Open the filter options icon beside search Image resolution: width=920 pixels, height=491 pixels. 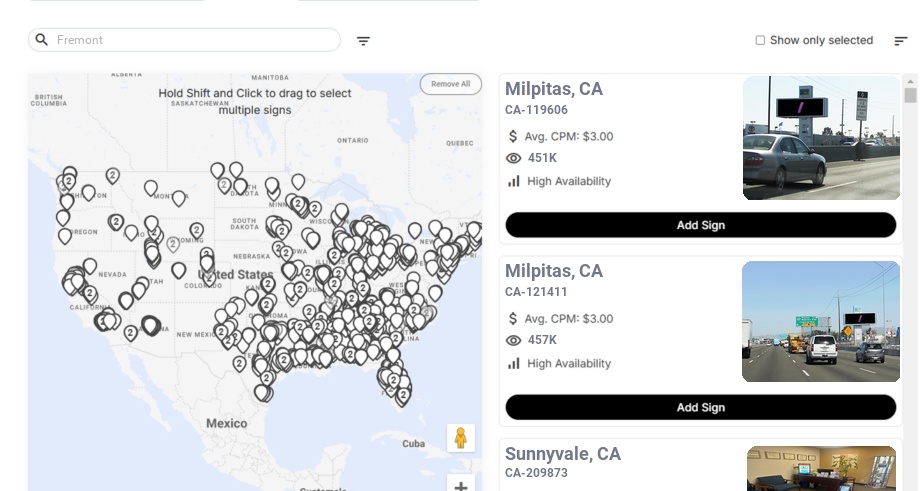(363, 41)
